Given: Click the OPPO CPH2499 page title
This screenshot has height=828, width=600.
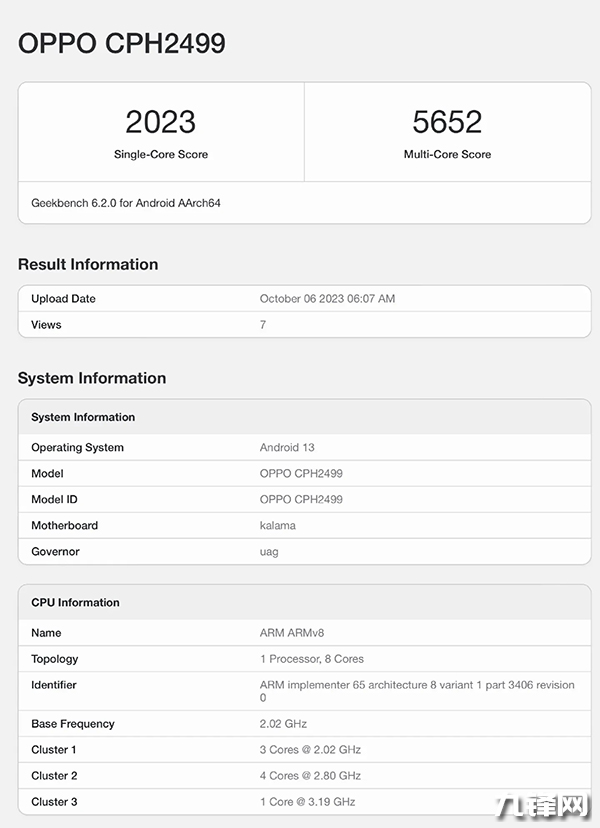Looking at the screenshot, I should pyautogui.click(x=121, y=43).
